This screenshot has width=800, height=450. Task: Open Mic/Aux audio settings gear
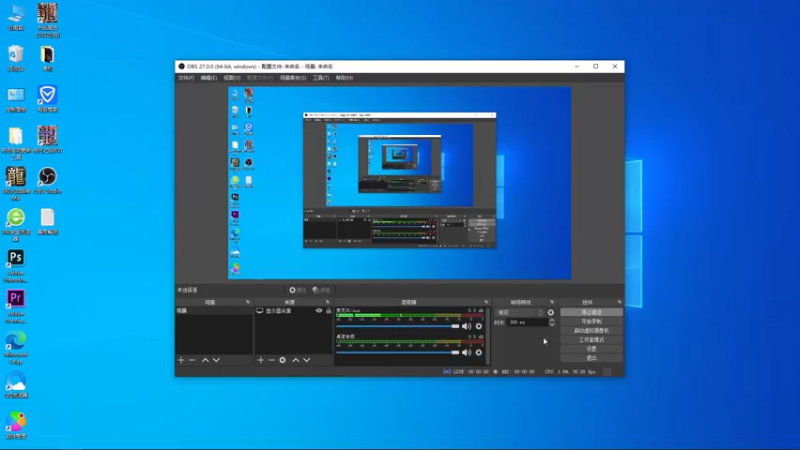tap(479, 326)
